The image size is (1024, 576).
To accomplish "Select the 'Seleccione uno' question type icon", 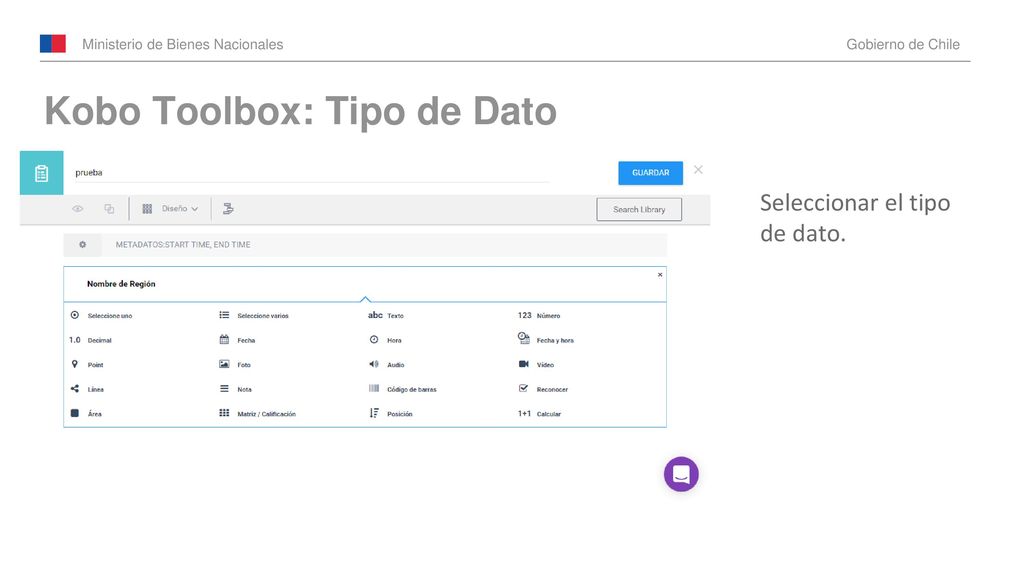I will point(74,315).
